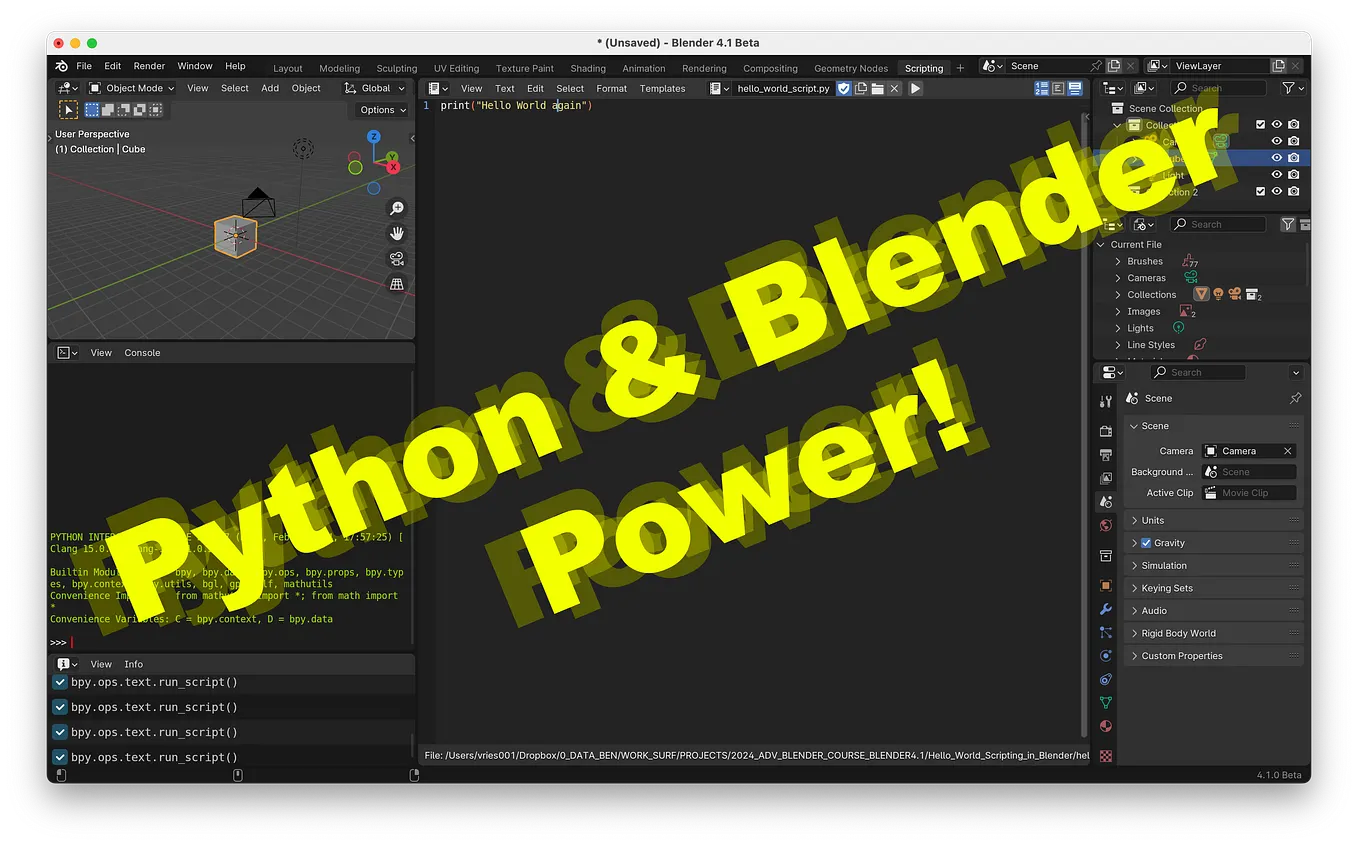This screenshot has width=1358, height=845.
Task: Clear the Camera assignment with the X button
Action: (1288, 451)
